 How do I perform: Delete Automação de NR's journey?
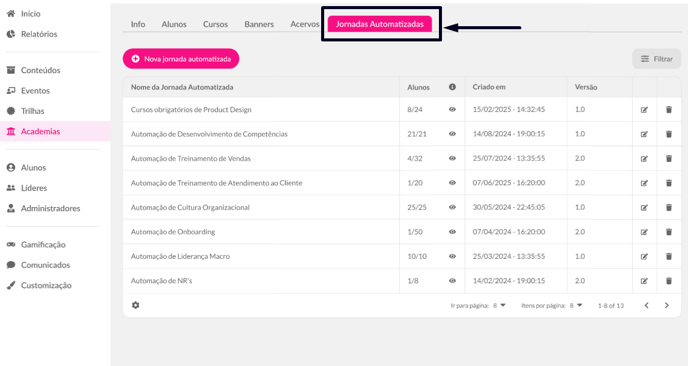tap(669, 281)
